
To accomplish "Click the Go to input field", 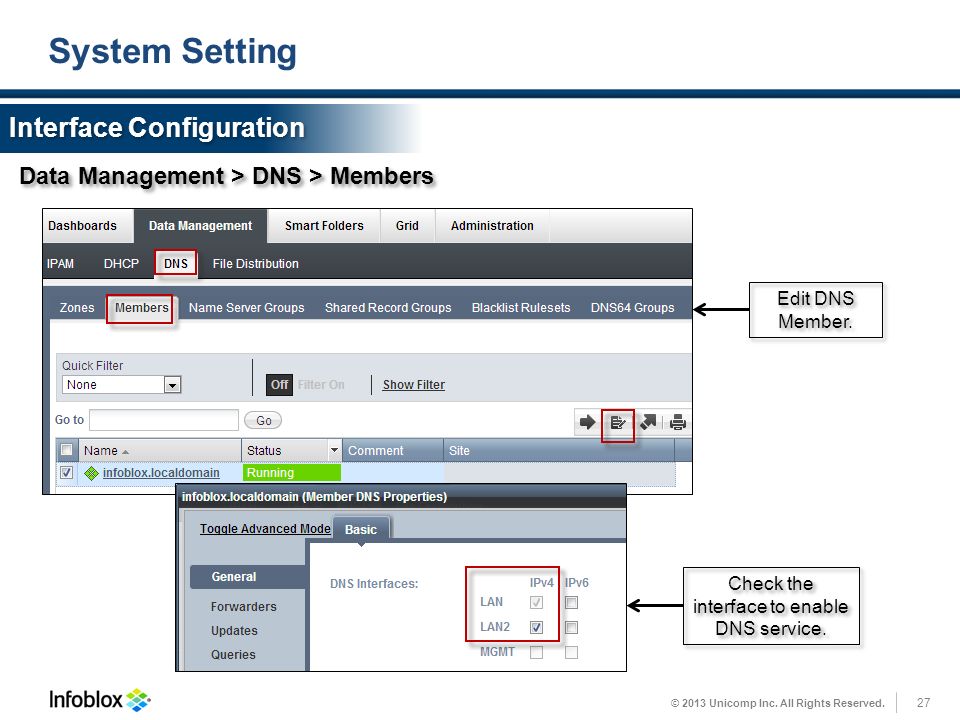I will [x=164, y=421].
